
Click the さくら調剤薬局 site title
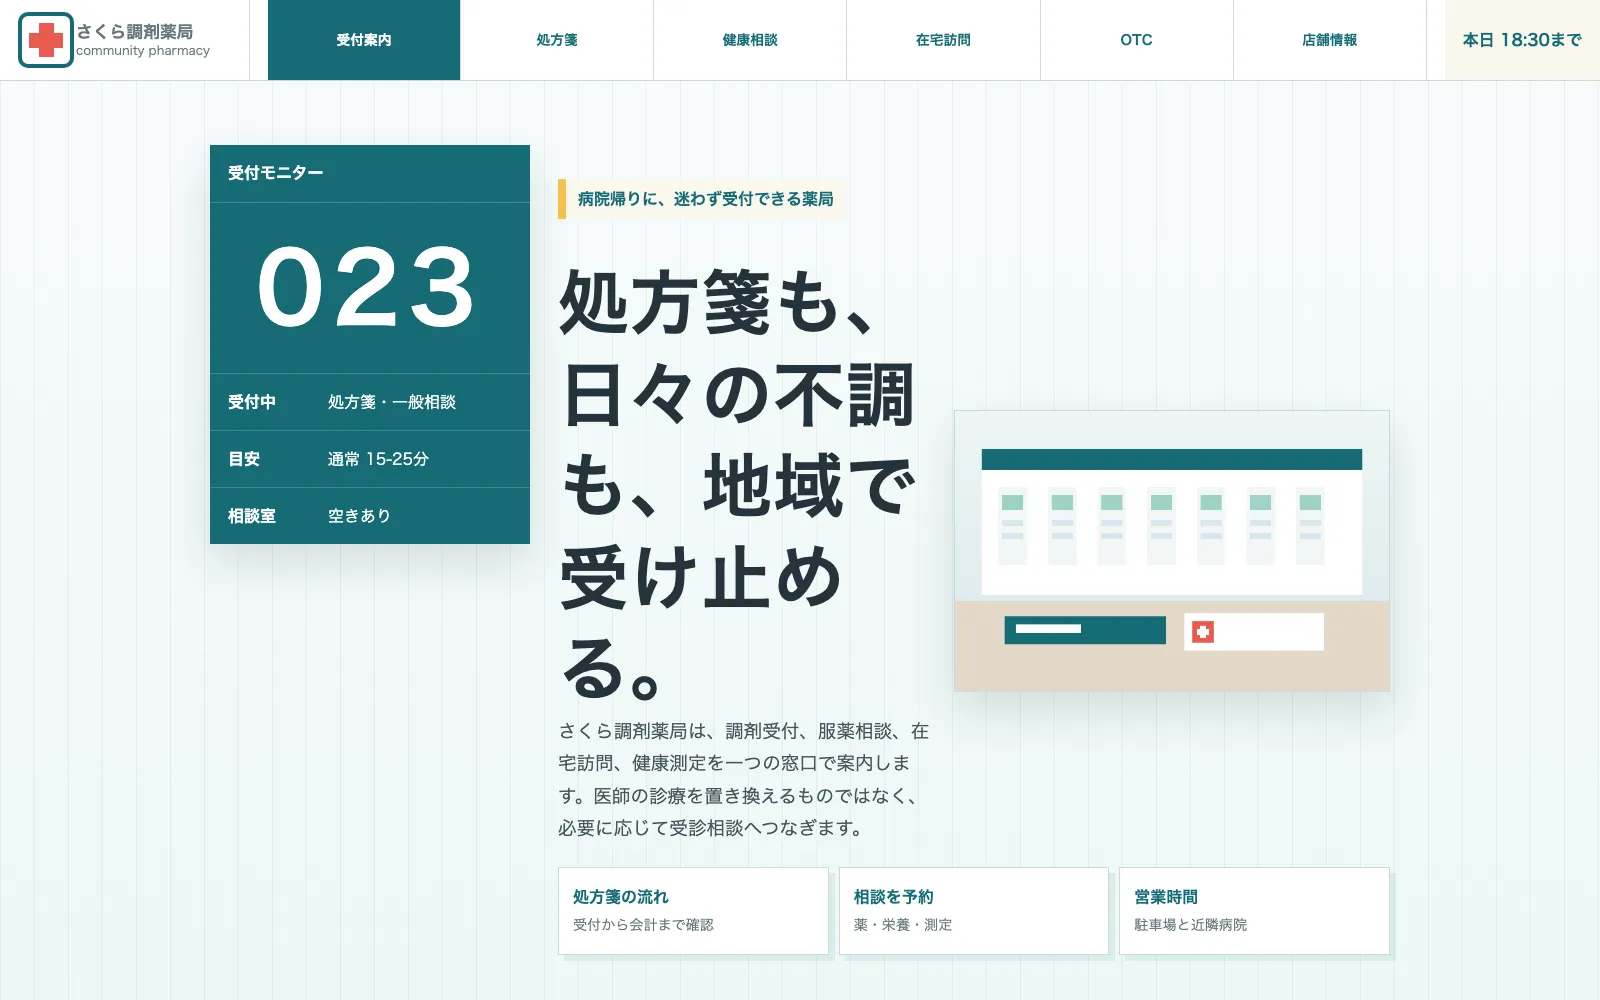pyautogui.click(x=135, y=32)
